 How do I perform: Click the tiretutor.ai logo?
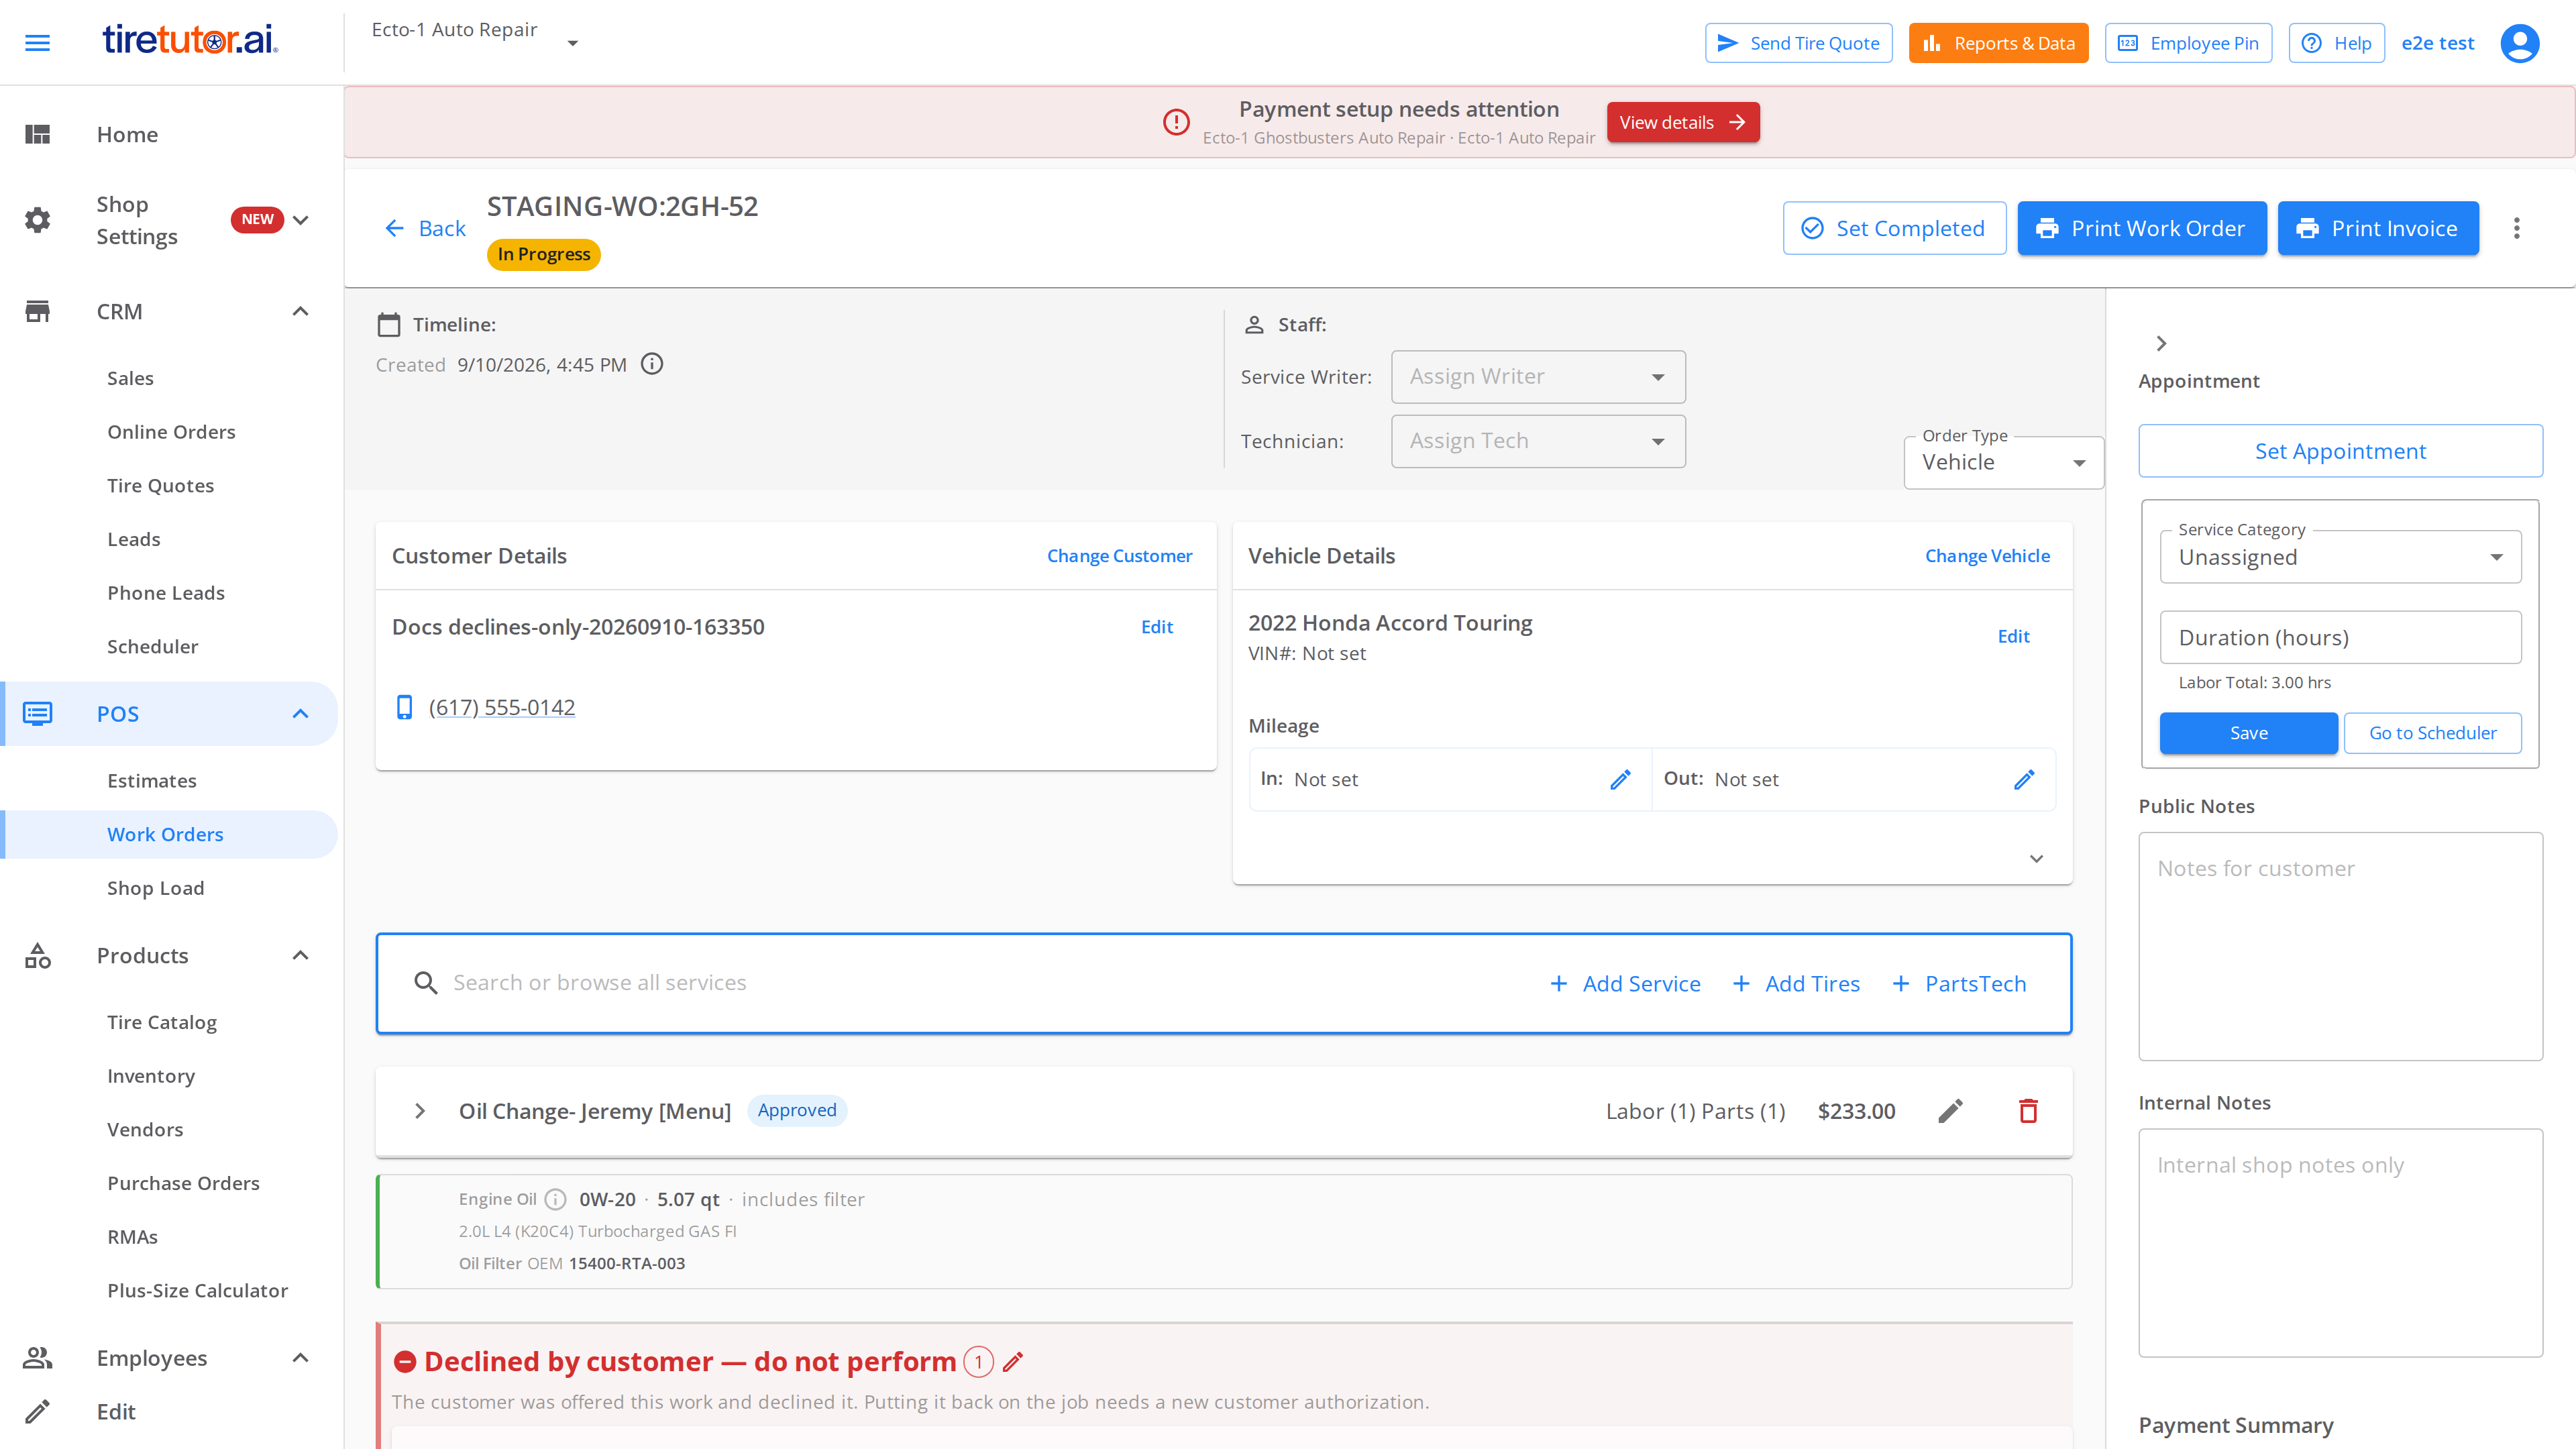[190, 41]
